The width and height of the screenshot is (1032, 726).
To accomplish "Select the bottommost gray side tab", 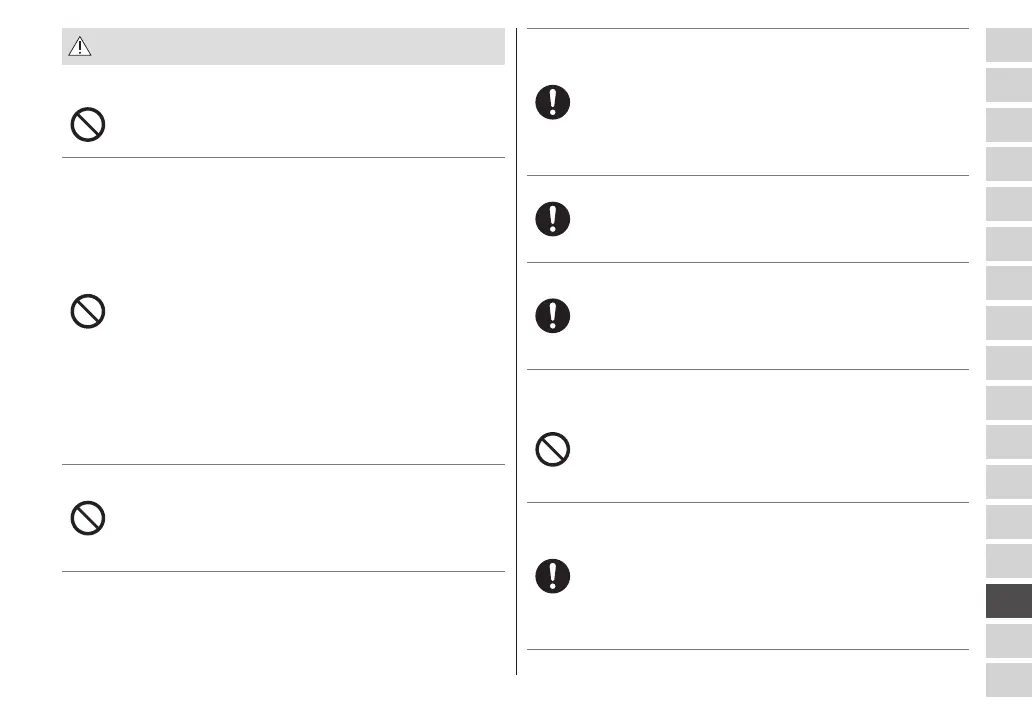I will 1008,680.
